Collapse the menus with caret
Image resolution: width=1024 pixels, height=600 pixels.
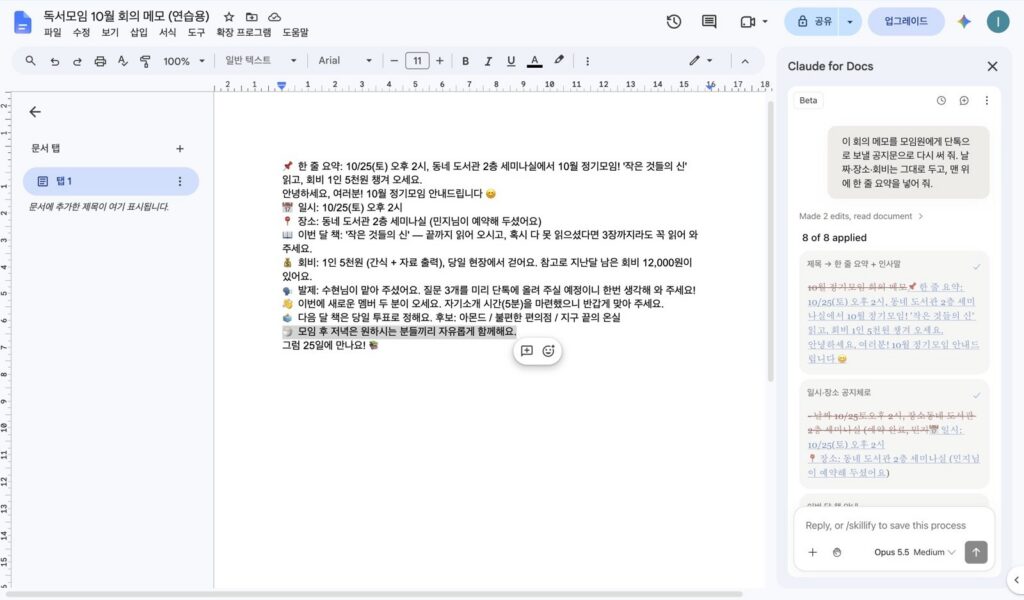[745, 61]
